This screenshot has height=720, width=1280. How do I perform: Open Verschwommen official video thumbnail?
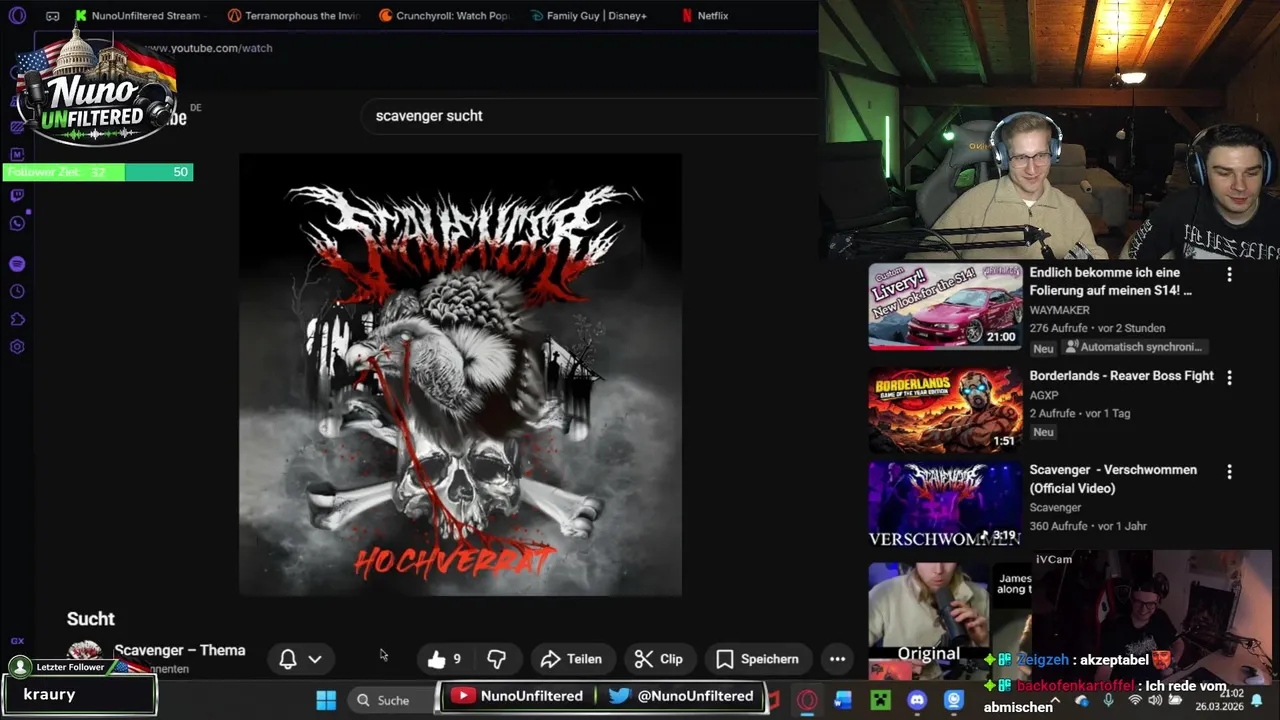945,503
